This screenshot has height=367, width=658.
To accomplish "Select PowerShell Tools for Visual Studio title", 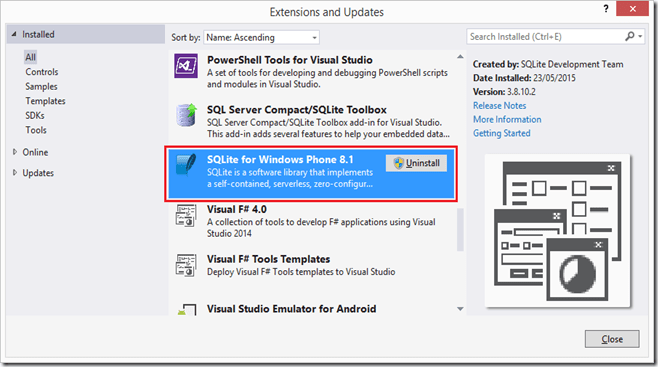I will point(290,60).
